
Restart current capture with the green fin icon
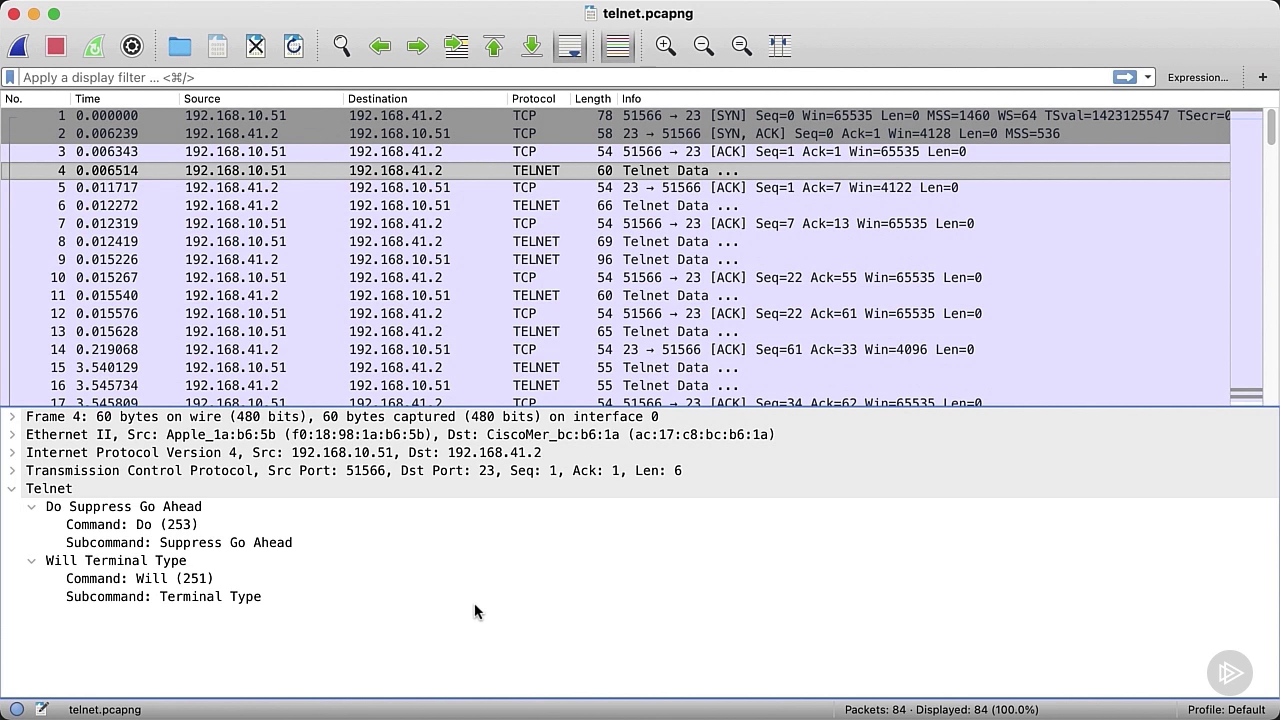[x=94, y=46]
